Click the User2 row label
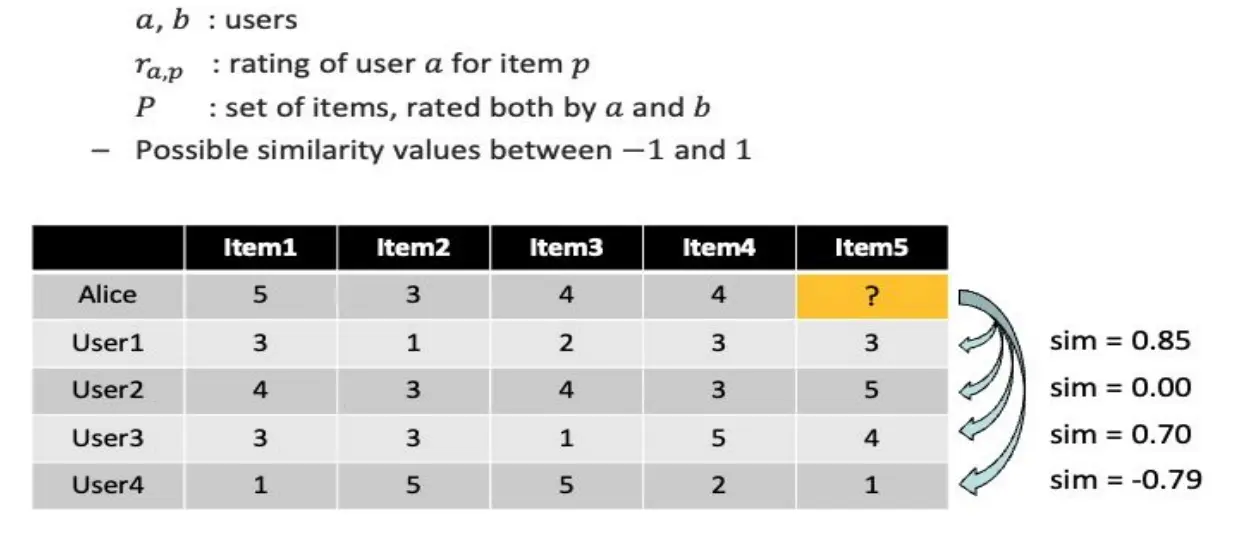This screenshot has width=1248, height=550. pyautogui.click(x=108, y=390)
